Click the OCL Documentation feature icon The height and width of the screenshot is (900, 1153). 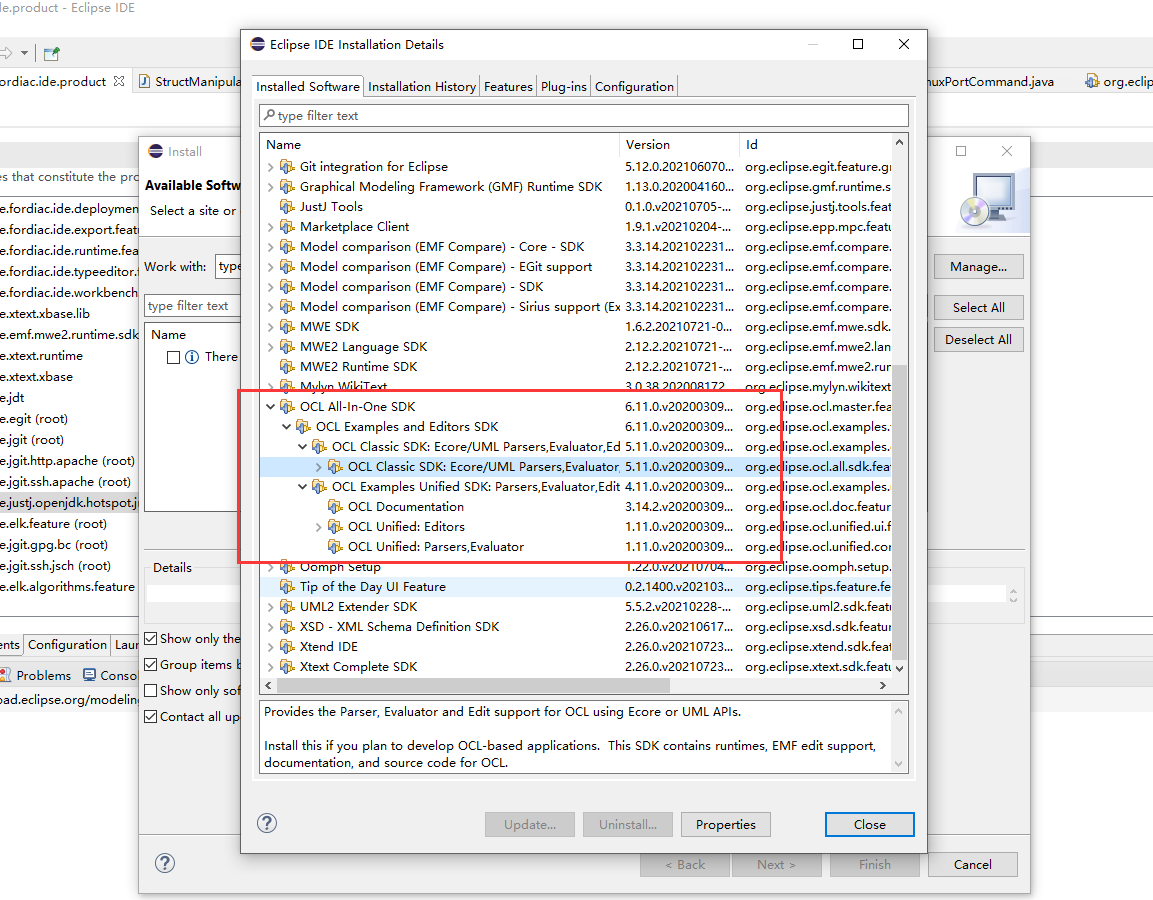point(335,507)
